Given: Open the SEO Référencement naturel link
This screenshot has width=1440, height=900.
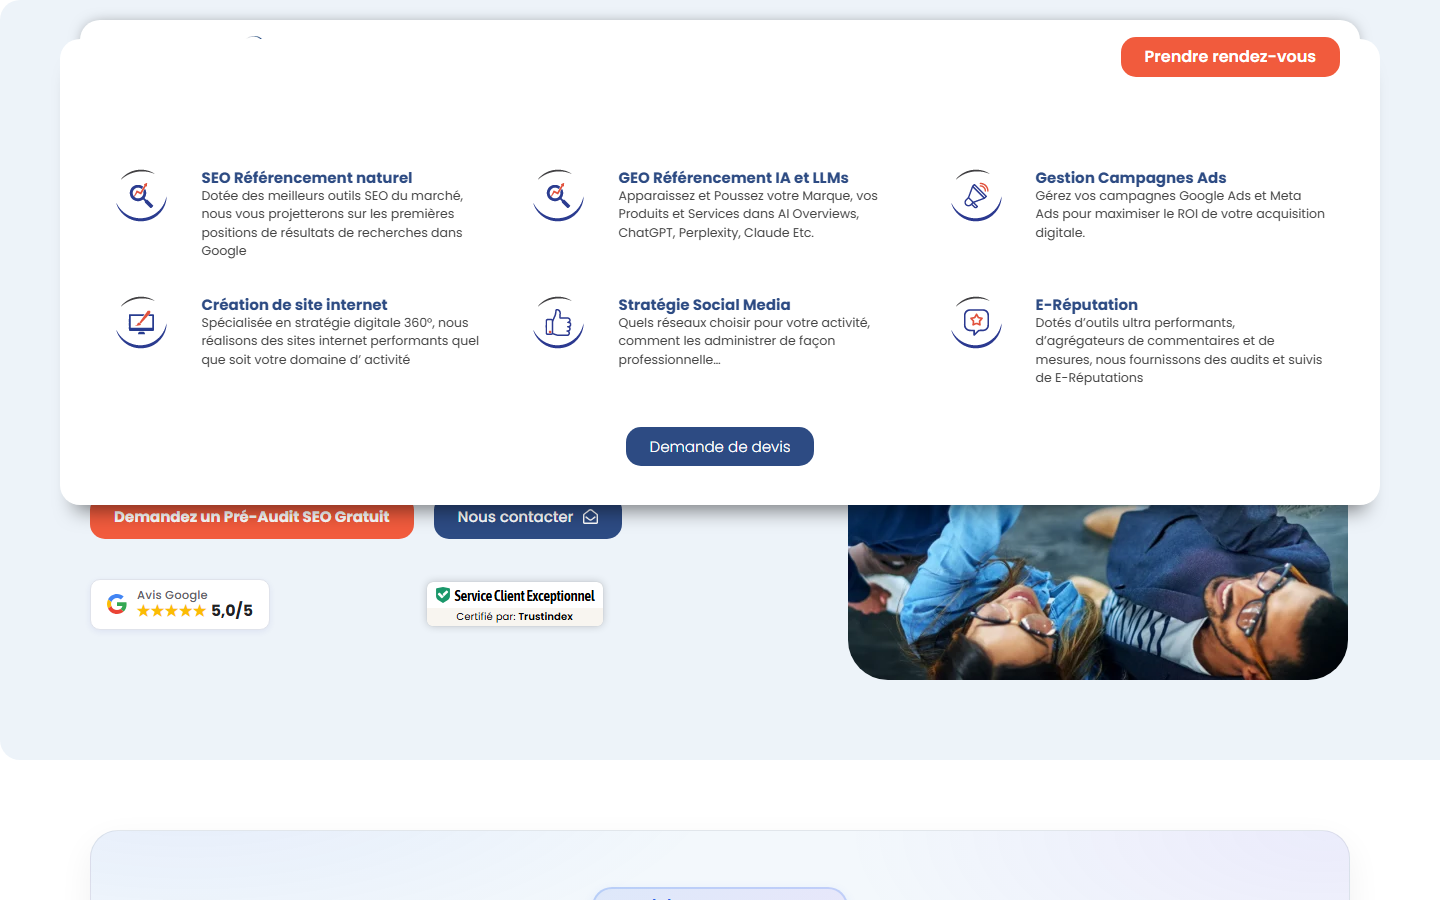Looking at the screenshot, I should point(307,178).
